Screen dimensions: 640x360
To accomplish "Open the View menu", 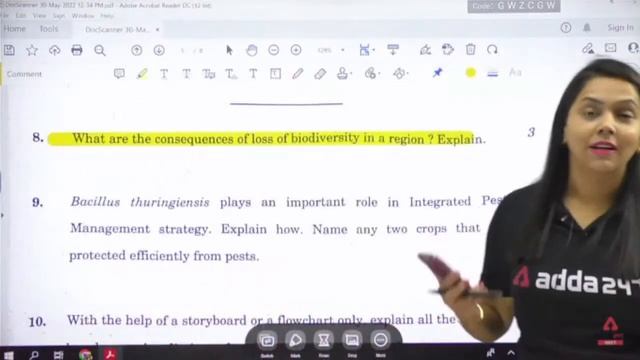I will (40, 16).
